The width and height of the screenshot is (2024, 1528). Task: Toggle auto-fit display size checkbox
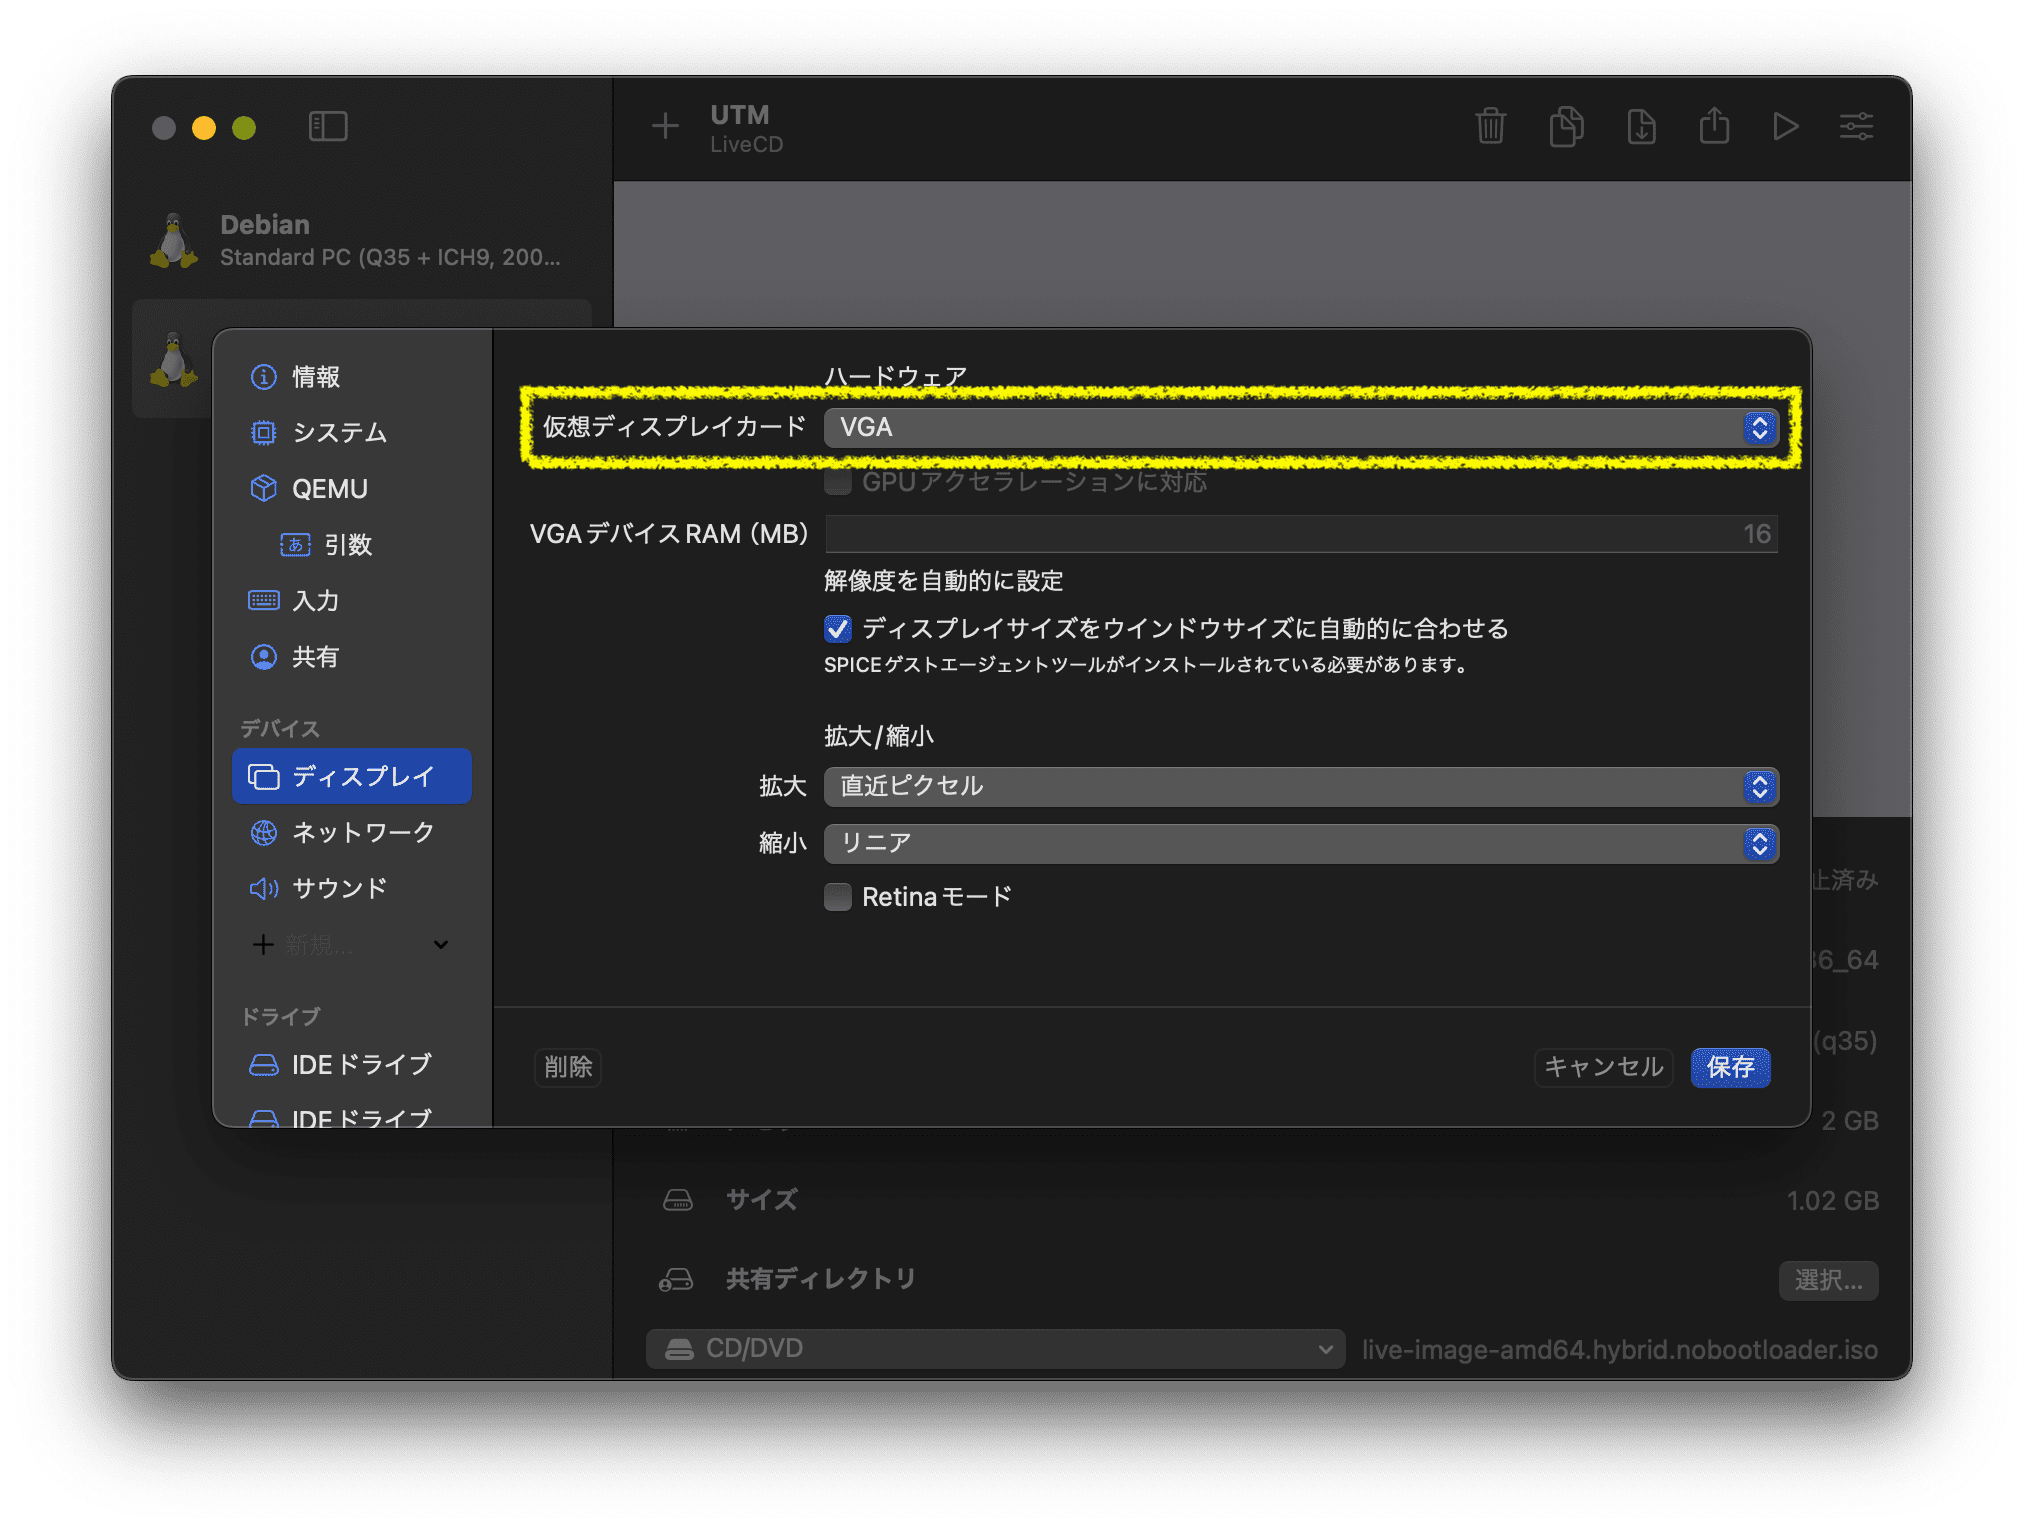838,629
